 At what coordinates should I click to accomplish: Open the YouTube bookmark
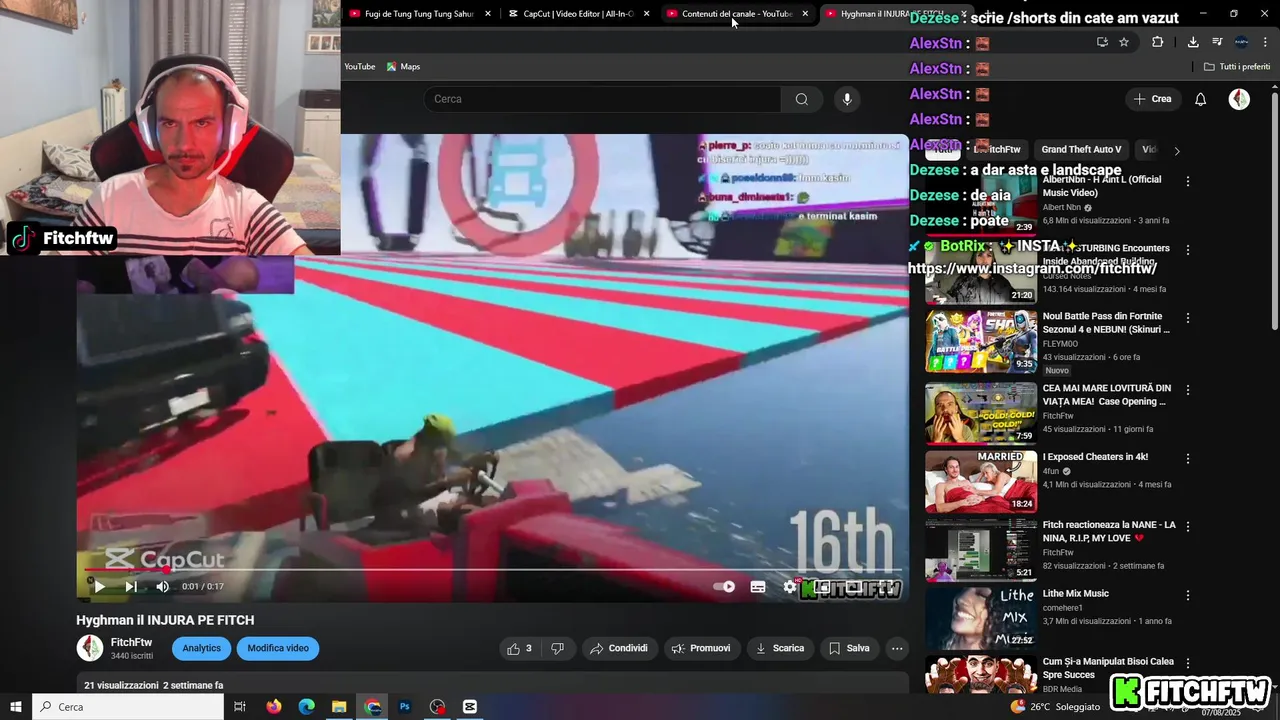click(360, 67)
